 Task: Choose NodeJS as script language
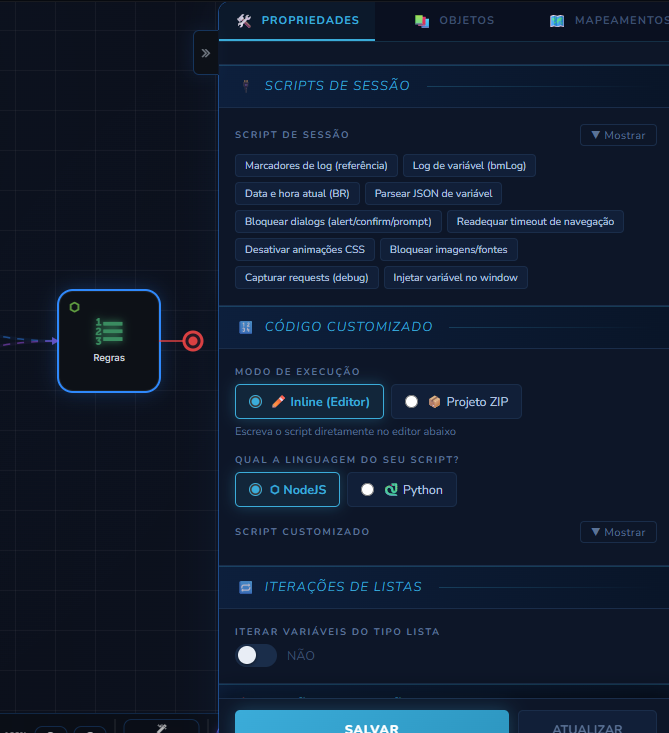(287, 489)
